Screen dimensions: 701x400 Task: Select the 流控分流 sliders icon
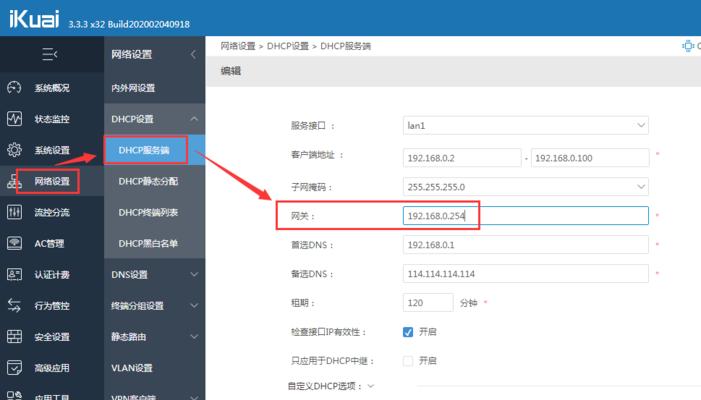click(15, 212)
